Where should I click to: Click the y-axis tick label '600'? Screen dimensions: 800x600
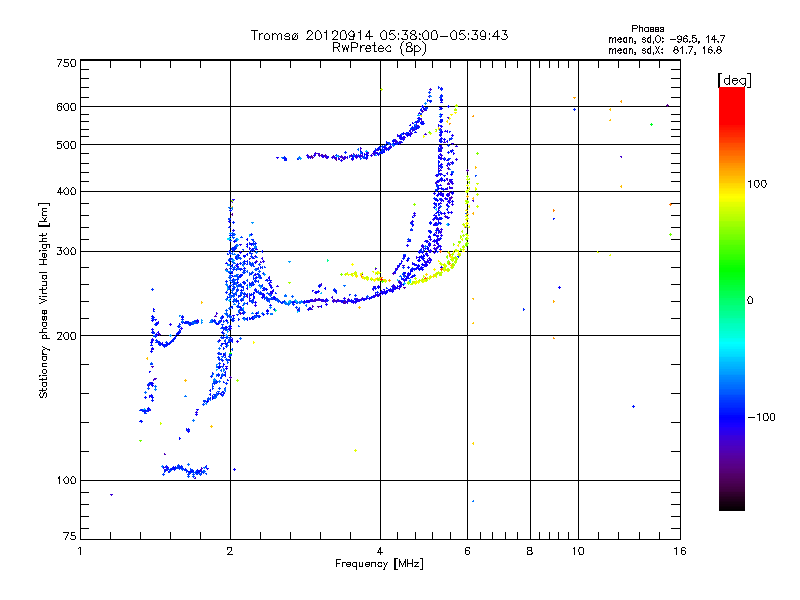coord(66,107)
